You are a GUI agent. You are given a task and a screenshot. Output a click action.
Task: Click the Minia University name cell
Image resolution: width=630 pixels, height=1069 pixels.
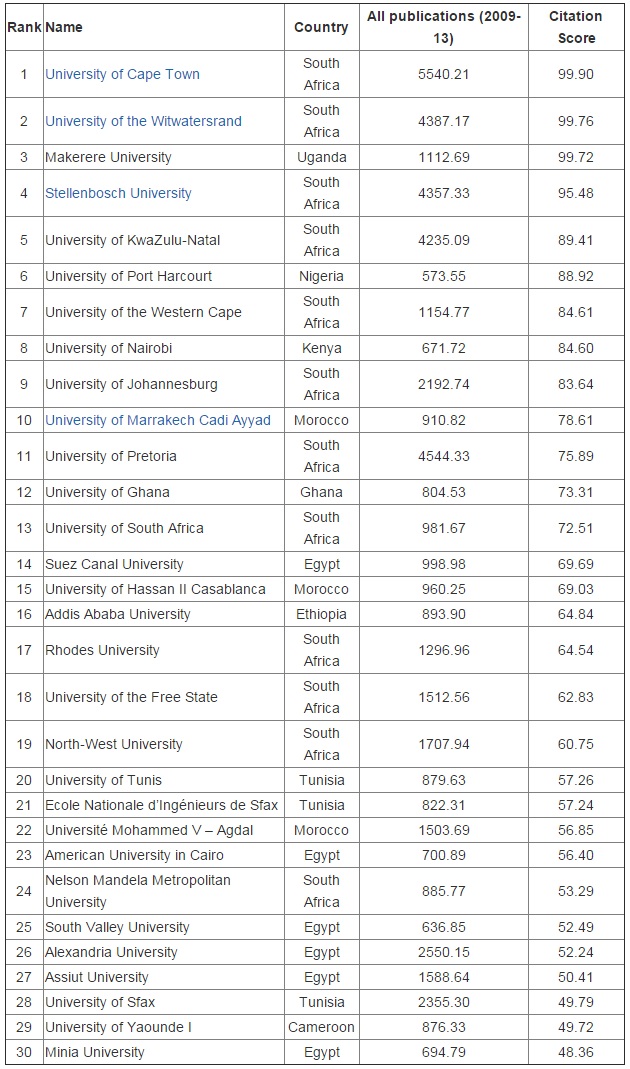(x=95, y=1052)
